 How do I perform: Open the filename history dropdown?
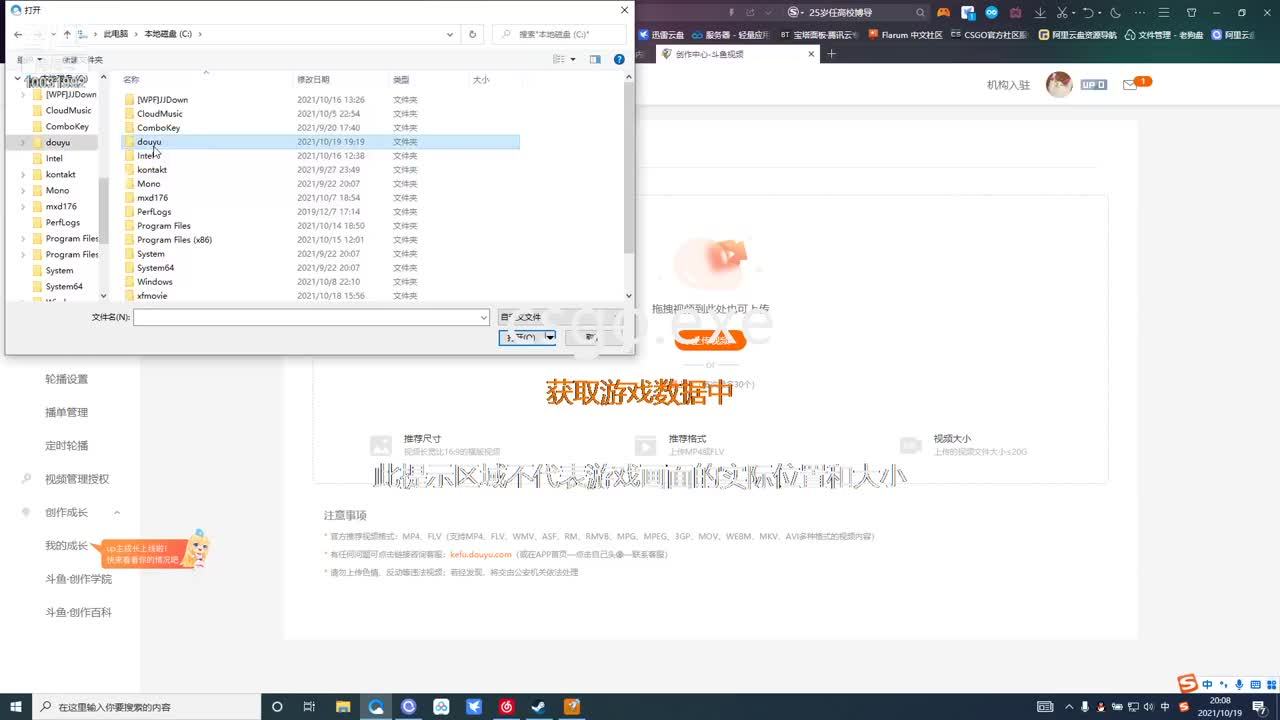(484, 317)
